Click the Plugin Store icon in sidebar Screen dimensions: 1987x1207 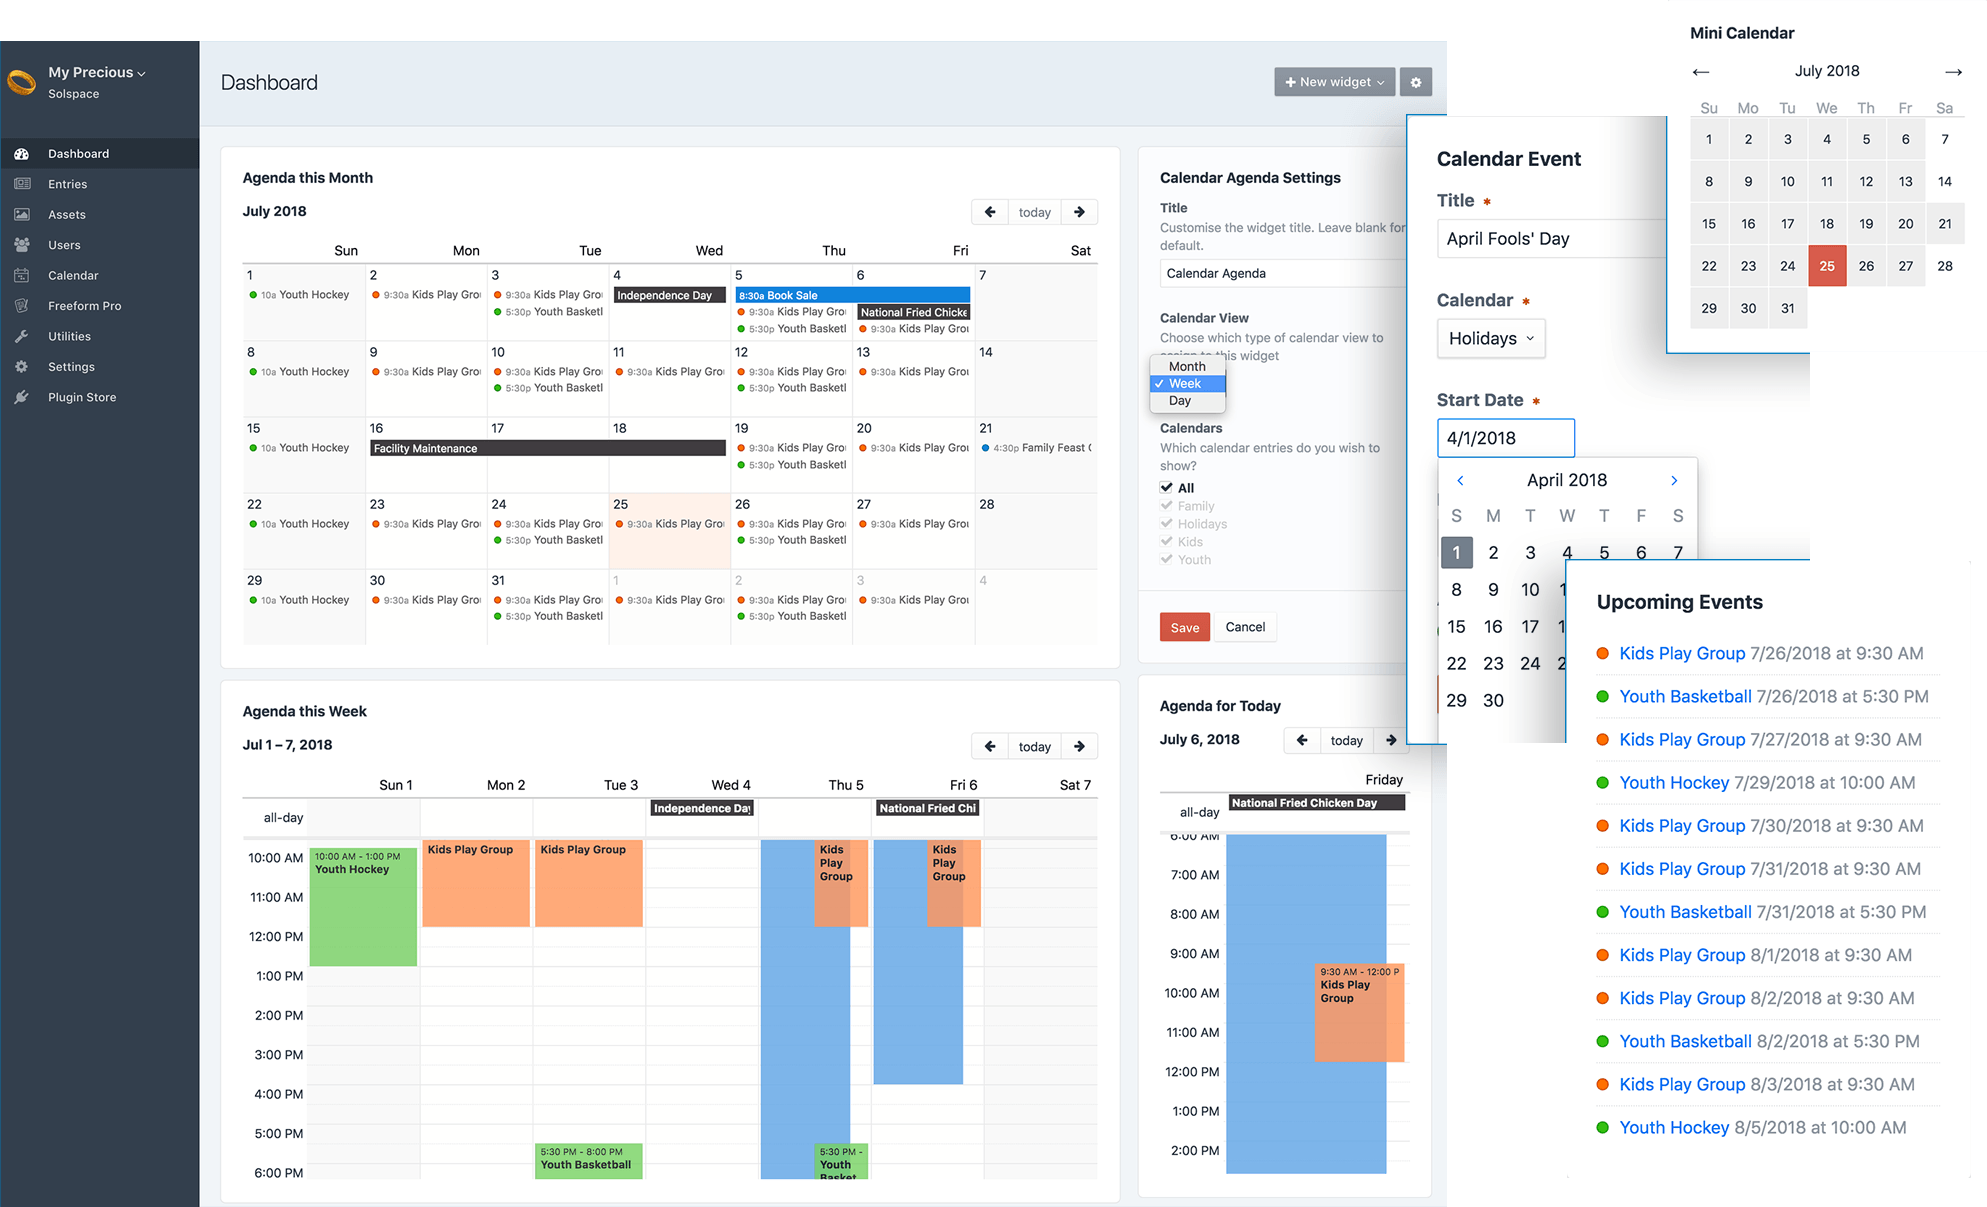pos(23,398)
